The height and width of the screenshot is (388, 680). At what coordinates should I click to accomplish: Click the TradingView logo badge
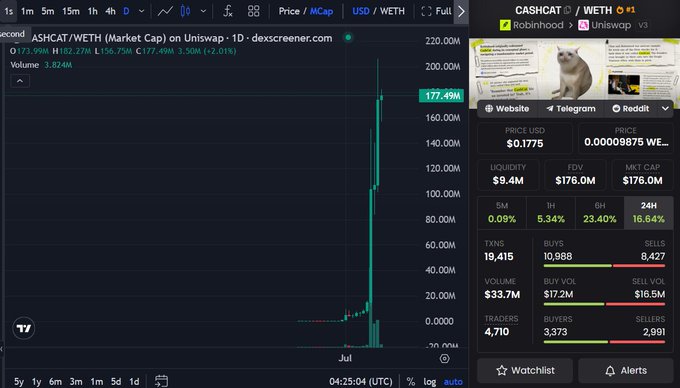(24, 328)
